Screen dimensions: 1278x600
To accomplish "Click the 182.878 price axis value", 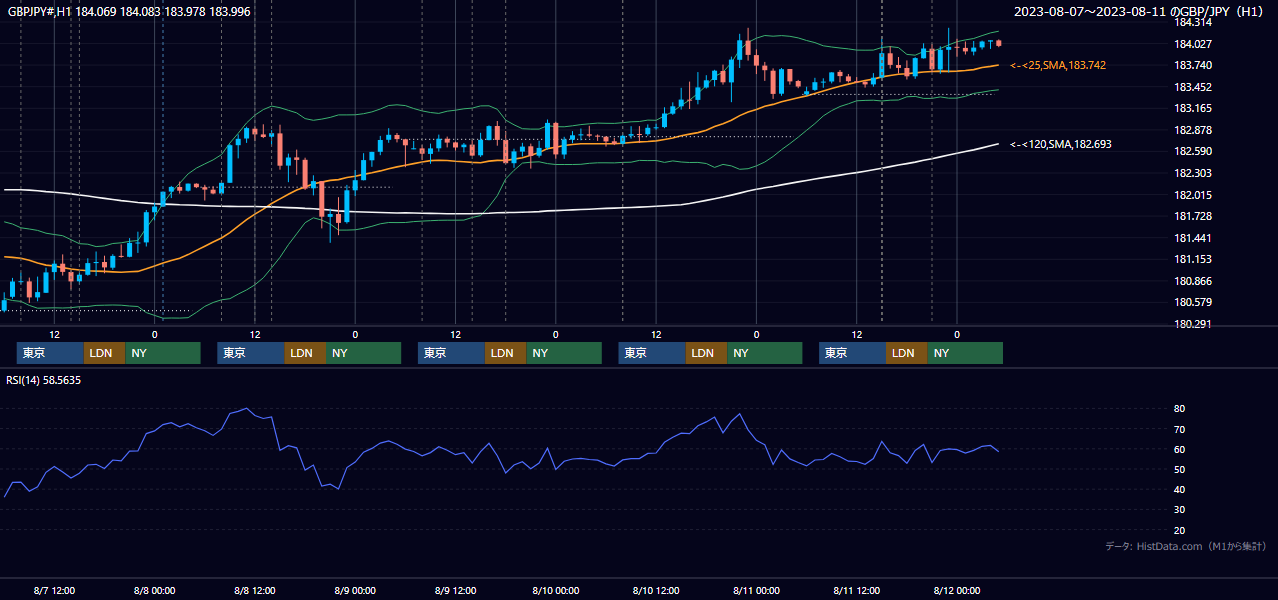I will 1193,130.
